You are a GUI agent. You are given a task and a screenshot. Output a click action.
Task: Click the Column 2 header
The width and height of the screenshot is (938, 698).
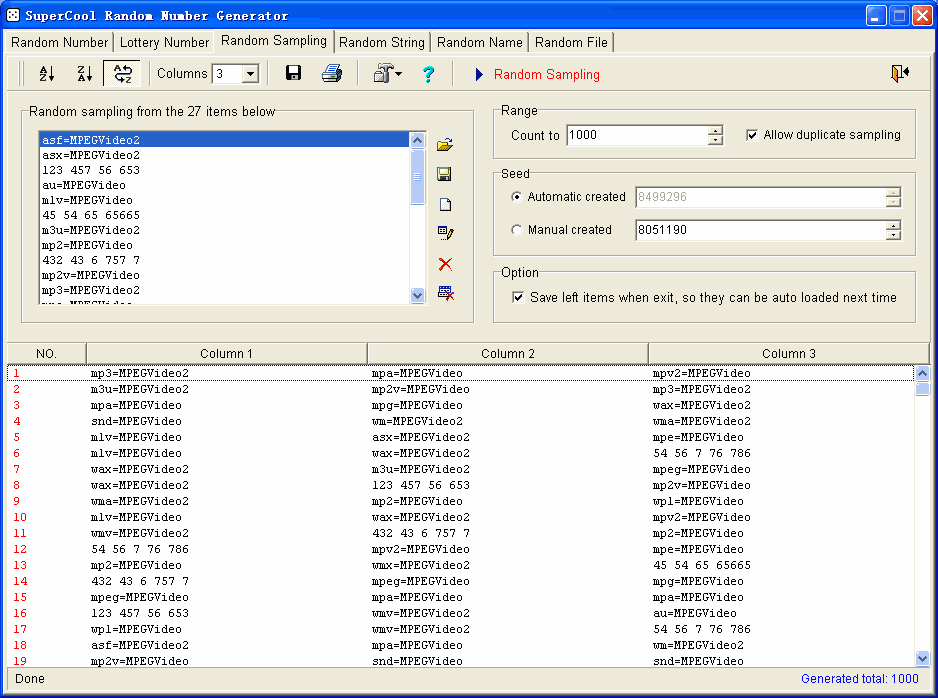click(x=507, y=353)
